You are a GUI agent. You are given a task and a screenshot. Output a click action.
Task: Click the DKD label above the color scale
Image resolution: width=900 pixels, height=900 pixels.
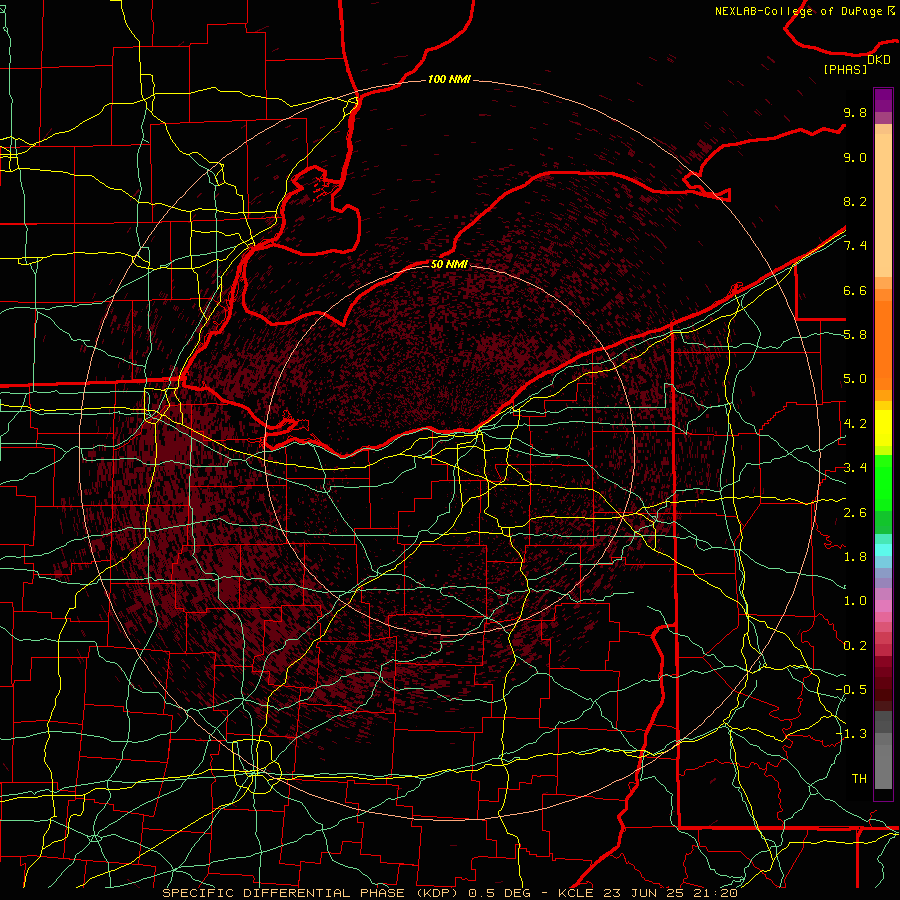pos(878,60)
